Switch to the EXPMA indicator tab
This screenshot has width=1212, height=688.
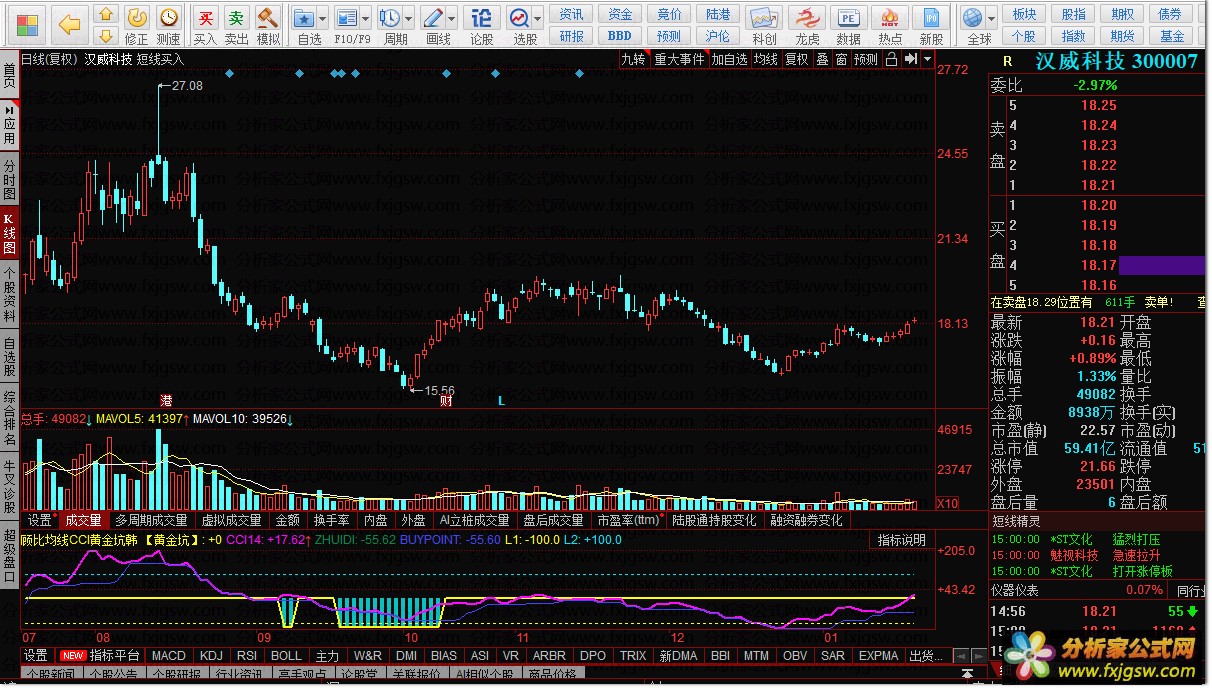point(878,656)
